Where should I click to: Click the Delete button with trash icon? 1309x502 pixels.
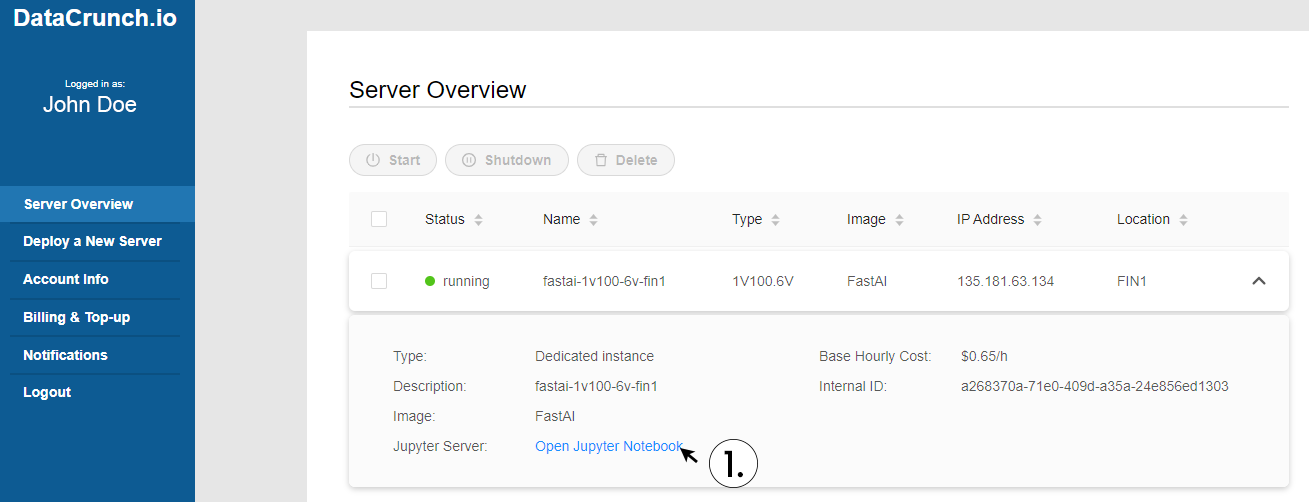[626, 160]
